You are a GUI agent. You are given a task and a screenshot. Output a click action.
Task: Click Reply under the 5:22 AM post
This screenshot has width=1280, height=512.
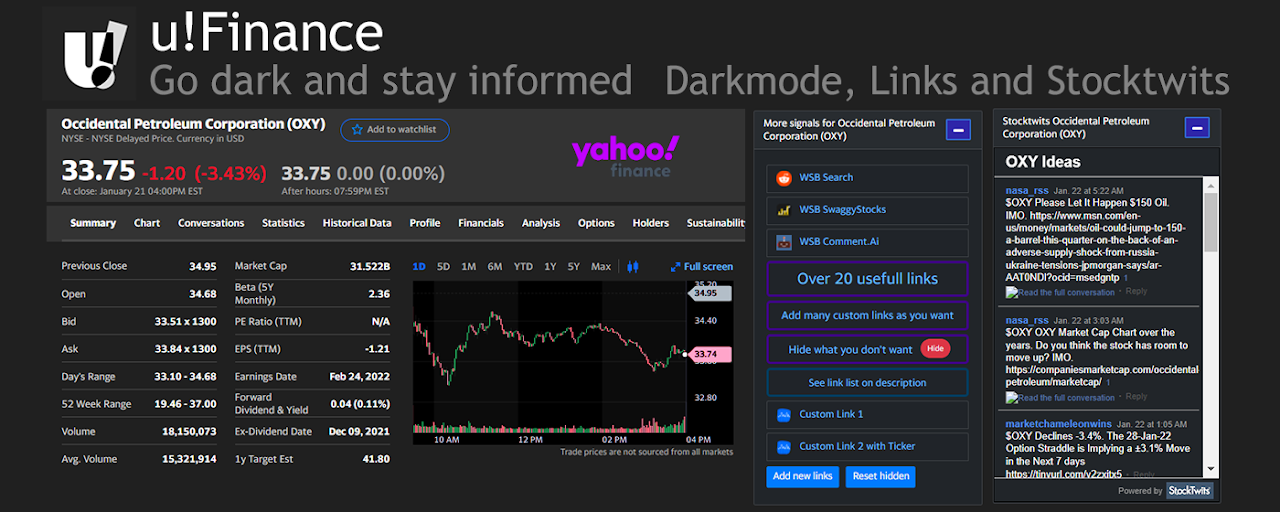[1137, 293]
